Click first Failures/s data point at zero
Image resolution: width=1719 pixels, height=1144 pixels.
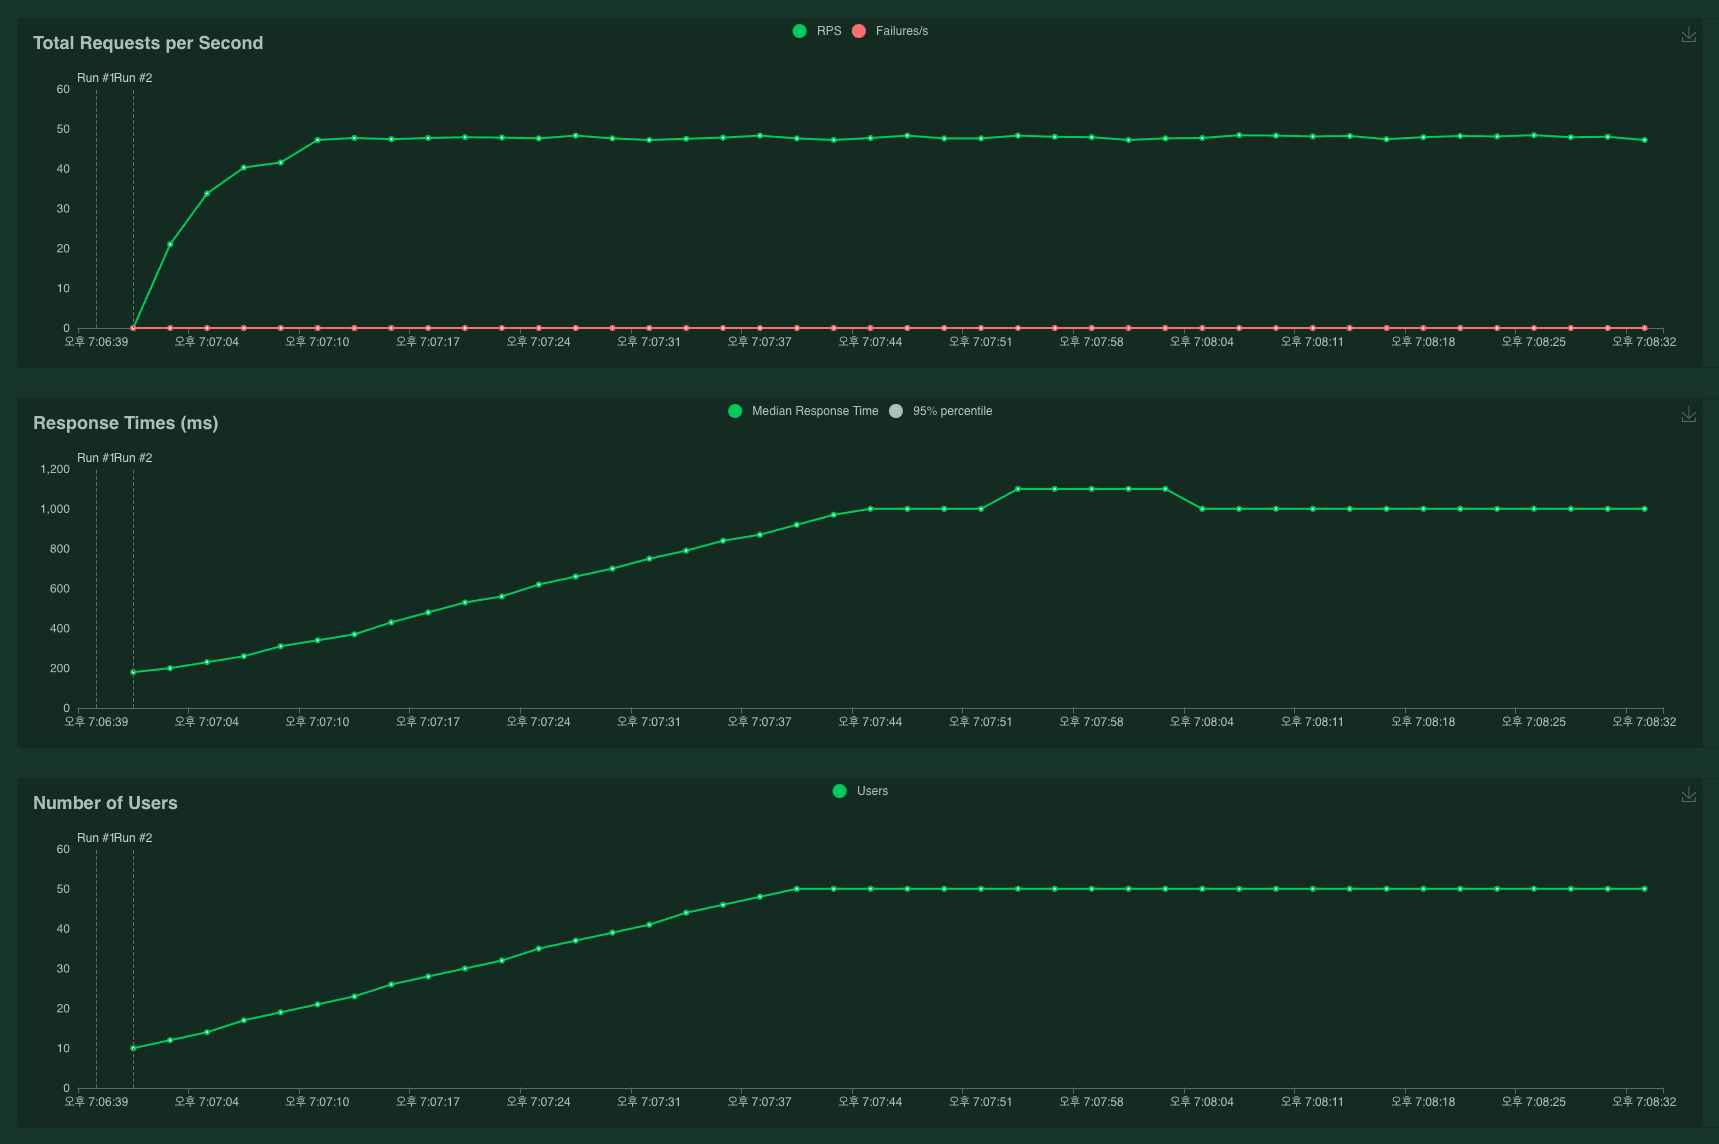pyautogui.click(x=133, y=328)
